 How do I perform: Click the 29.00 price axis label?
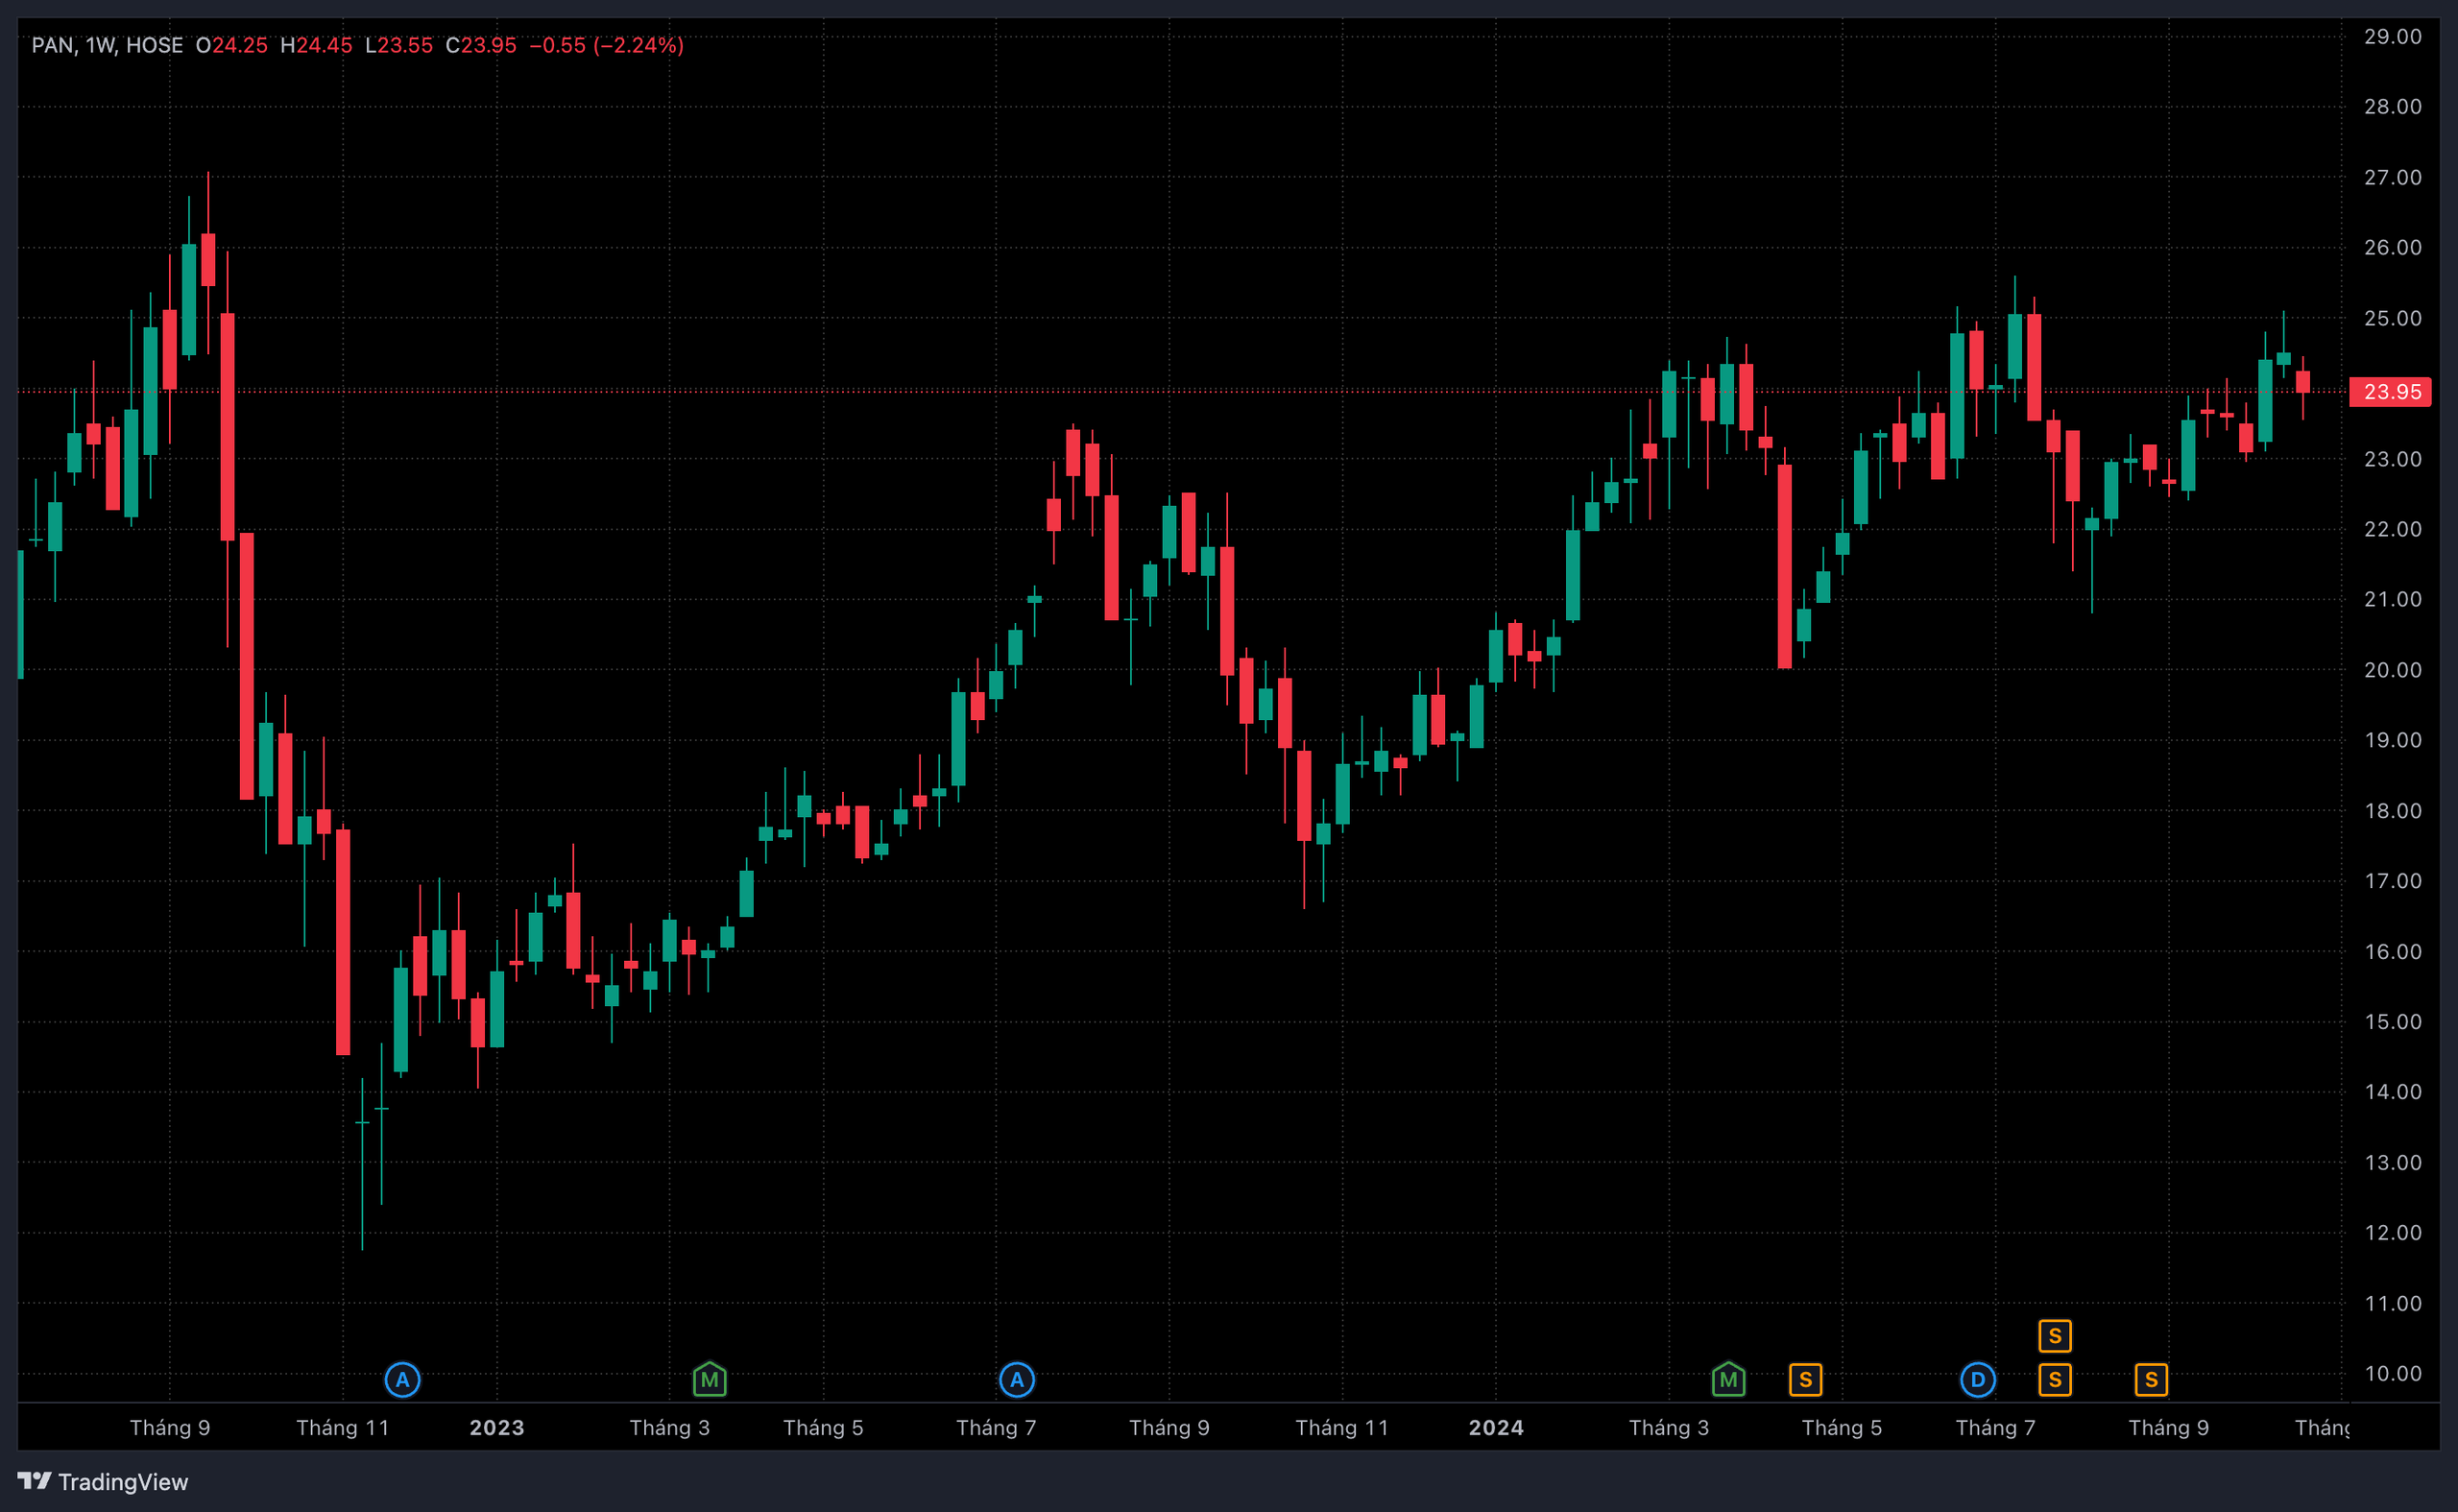coord(2393,37)
